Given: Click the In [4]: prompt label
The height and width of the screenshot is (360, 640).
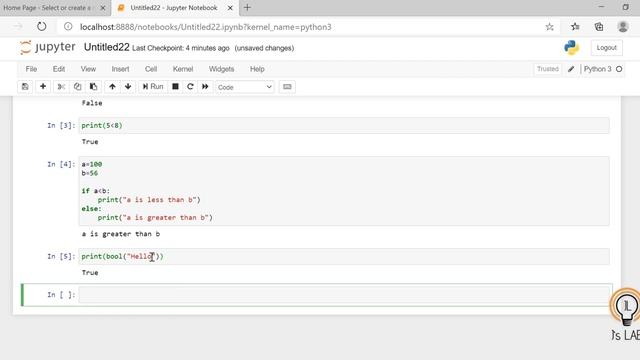Looking at the screenshot, I should [61, 164].
